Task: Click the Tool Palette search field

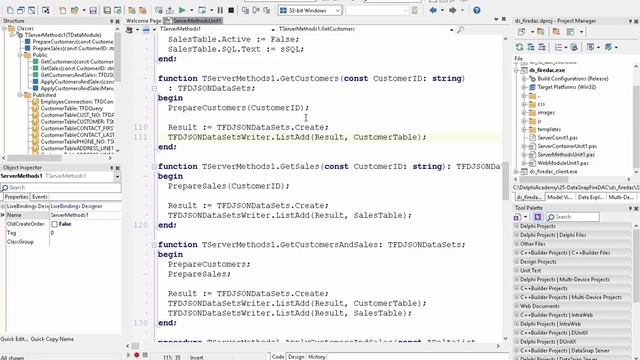Action: coord(573,217)
